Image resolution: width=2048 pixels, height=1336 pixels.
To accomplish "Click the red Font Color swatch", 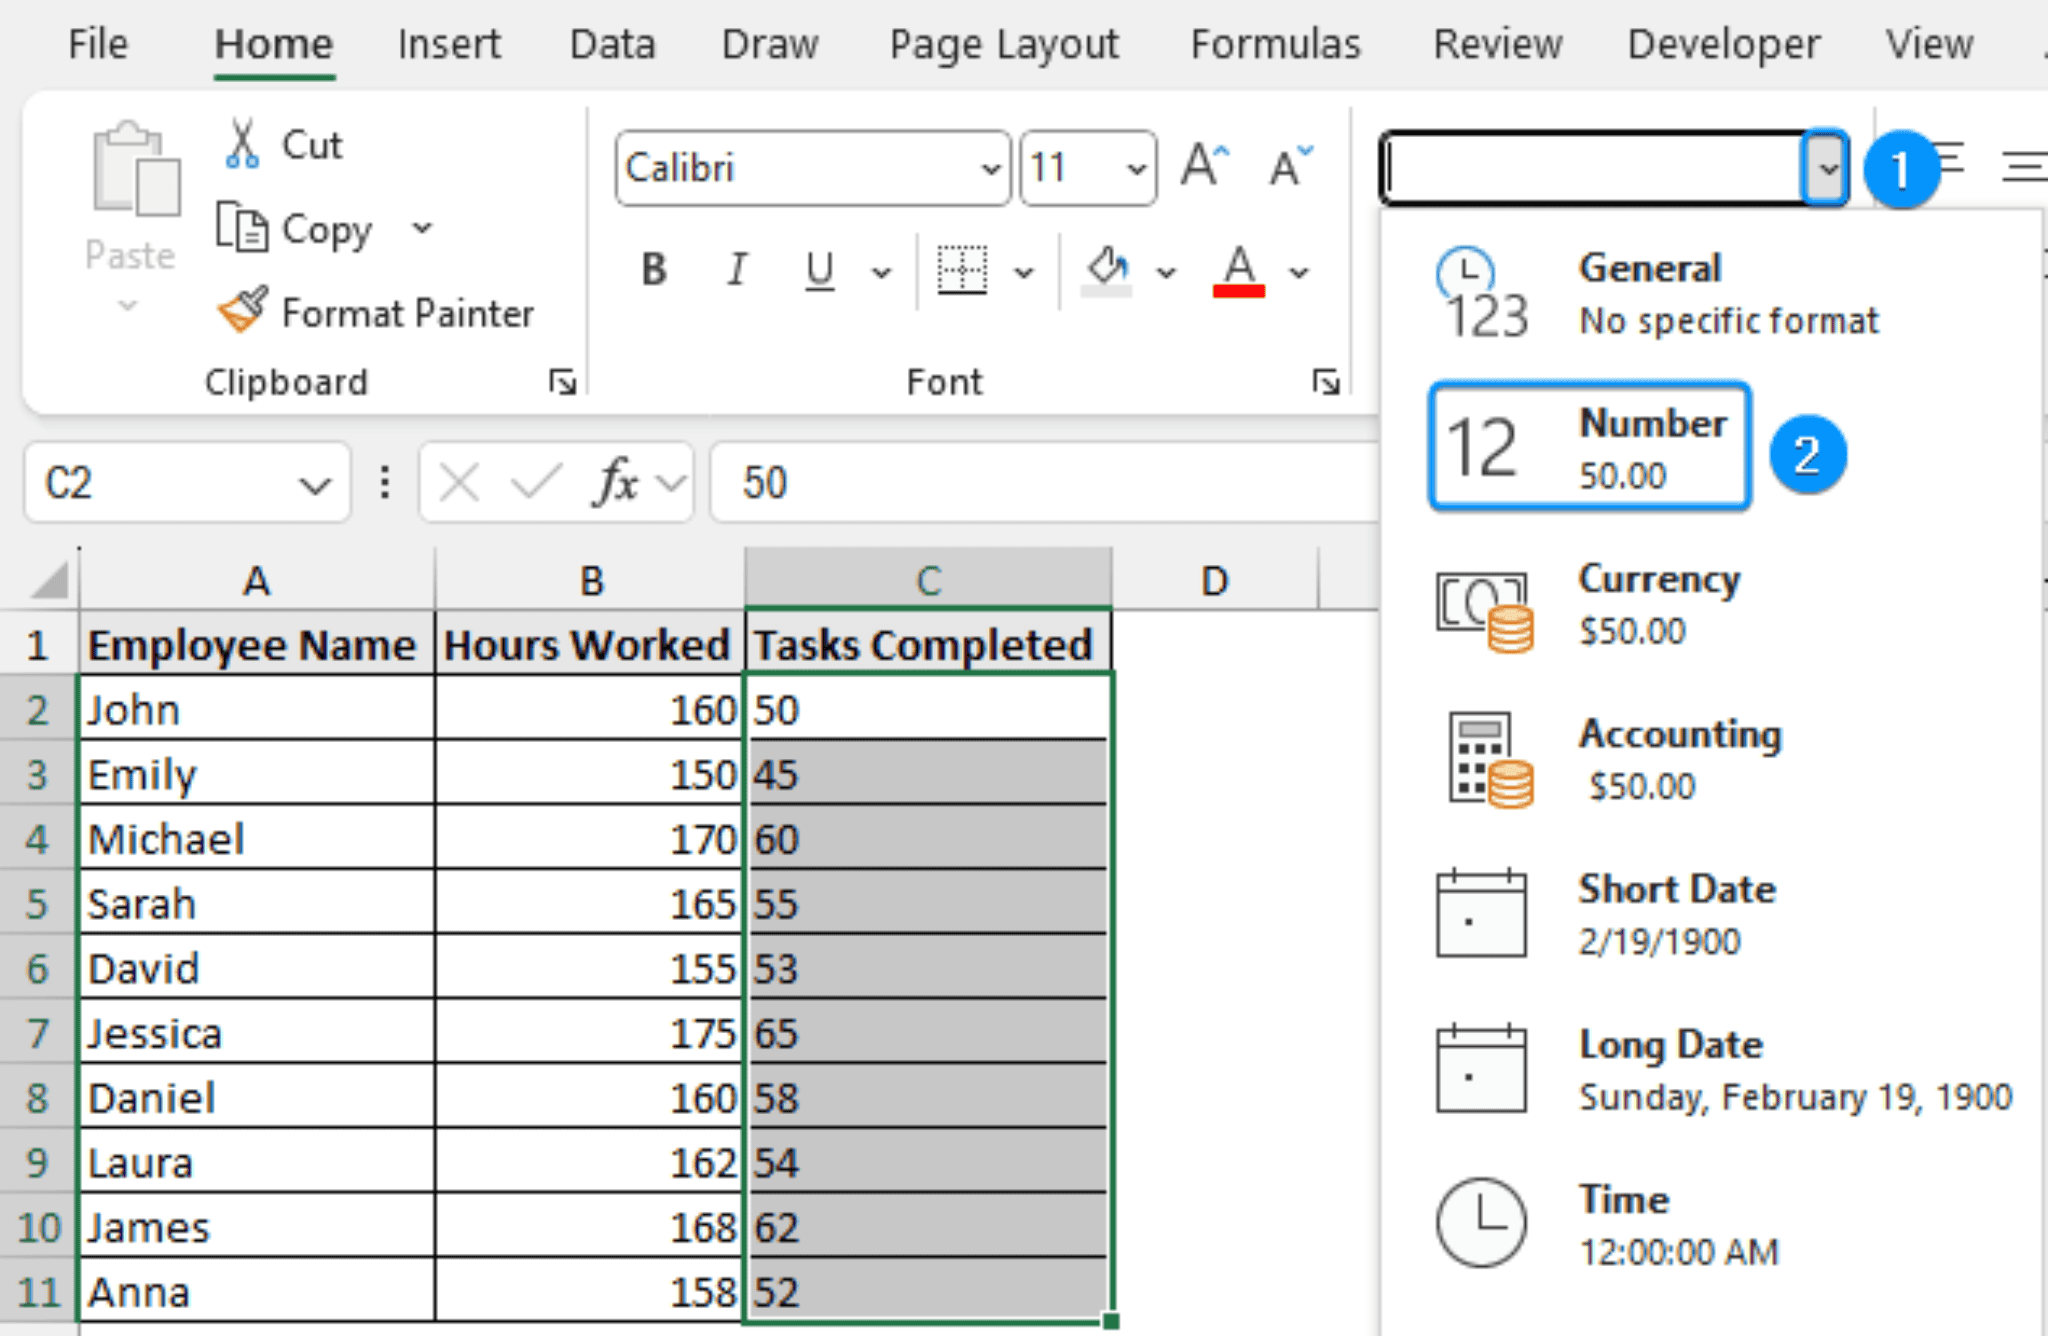I will point(1238,290).
